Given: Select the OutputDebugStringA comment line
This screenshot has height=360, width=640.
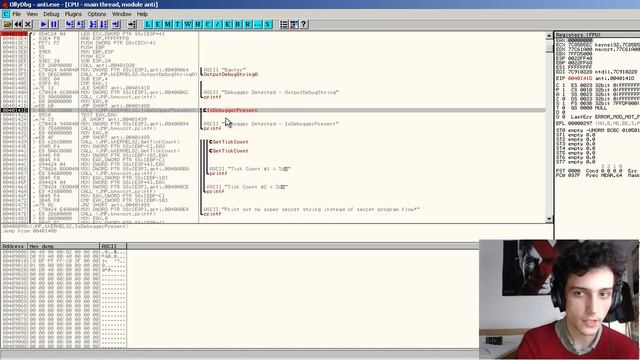Looking at the screenshot, I should click(231, 74).
